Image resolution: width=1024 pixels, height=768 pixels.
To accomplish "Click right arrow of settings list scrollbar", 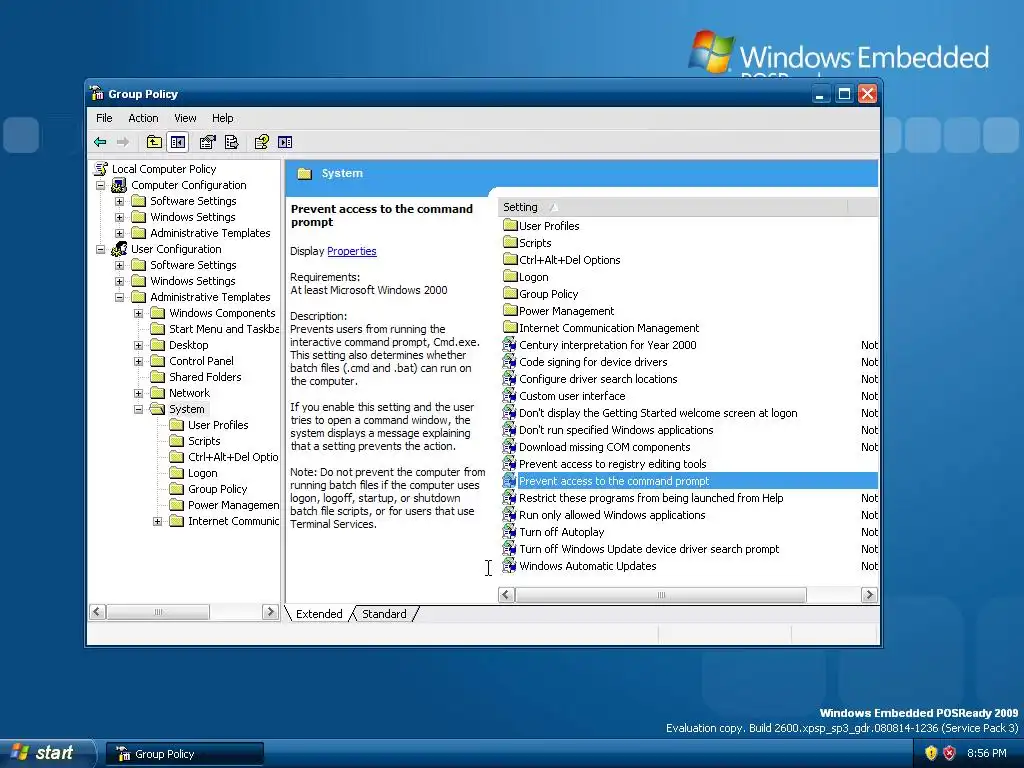I will 869,595.
